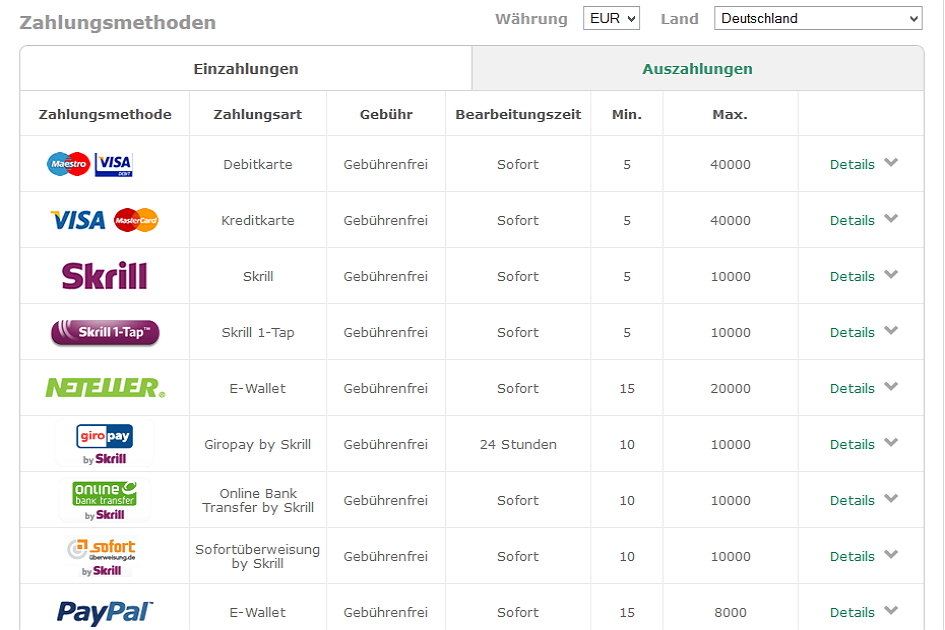Open Details link for Sofortüberweisung by Skrill
Screen dimensions: 945x630
coord(852,557)
